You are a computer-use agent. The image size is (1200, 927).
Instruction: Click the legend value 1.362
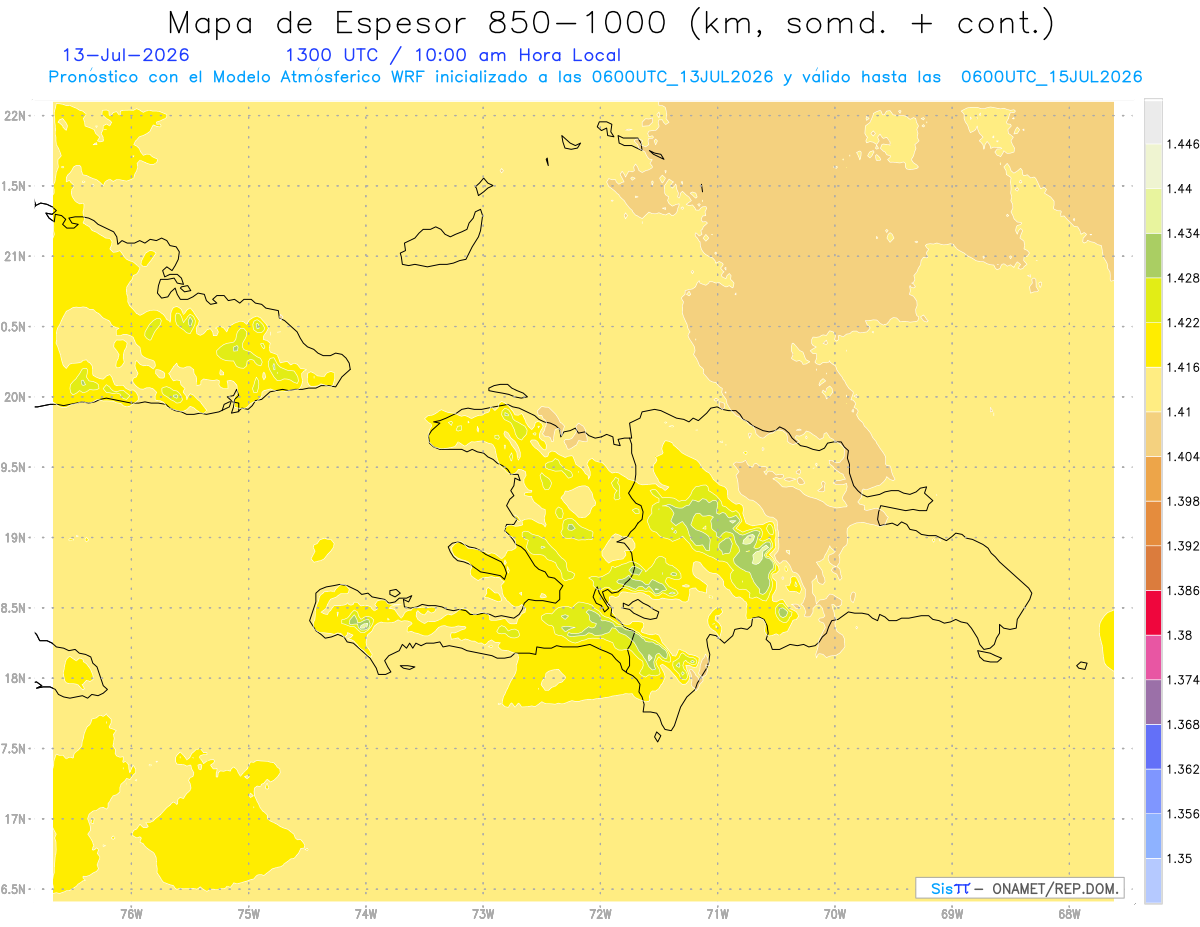1183,769
